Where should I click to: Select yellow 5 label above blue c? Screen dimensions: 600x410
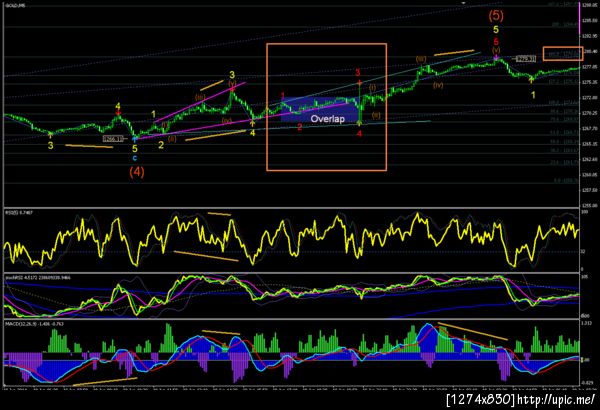[x=135, y=149]
